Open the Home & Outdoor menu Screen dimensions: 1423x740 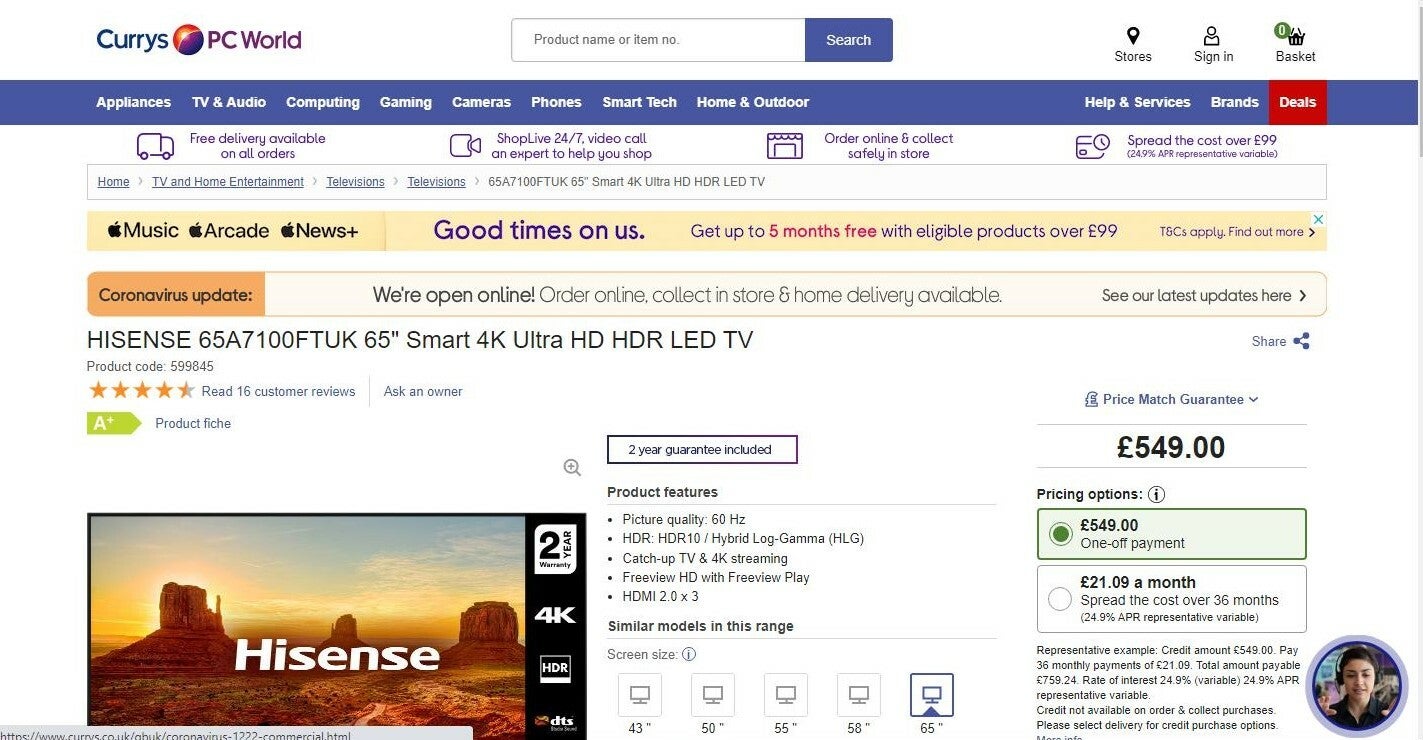753,102
